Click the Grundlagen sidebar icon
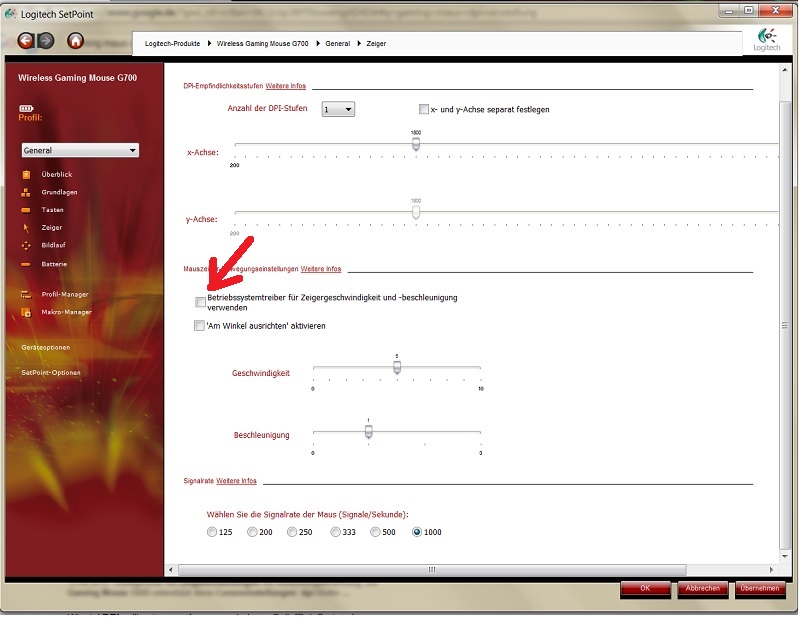 (x=26, y=192)
